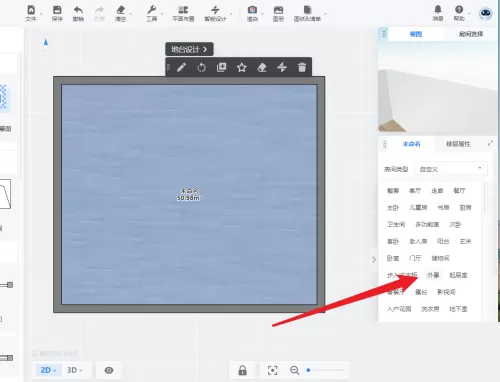This screenshot has height=382, width=500.
Task: Open the 地台设计 breadcrumb button
Action: click(189, 49)
